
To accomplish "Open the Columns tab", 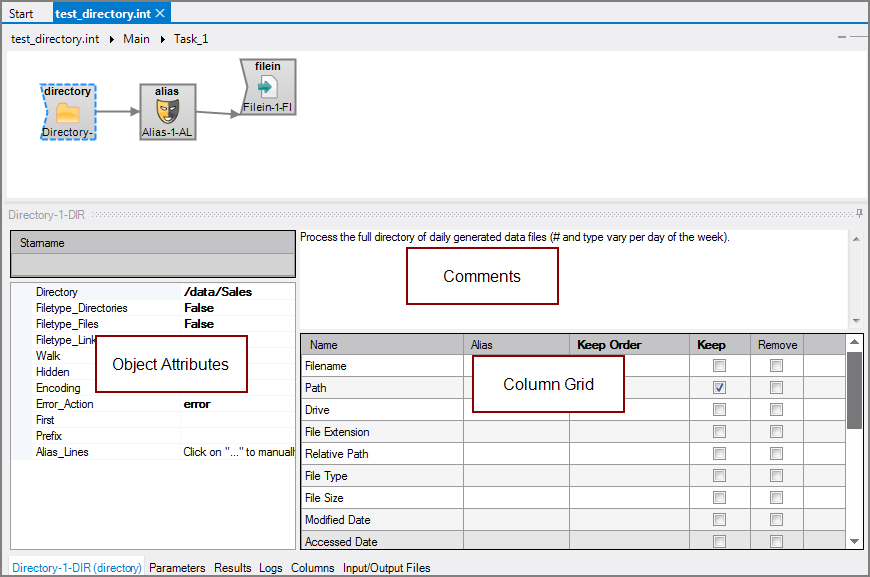I will pyautogui.click(x=312, y=568).
